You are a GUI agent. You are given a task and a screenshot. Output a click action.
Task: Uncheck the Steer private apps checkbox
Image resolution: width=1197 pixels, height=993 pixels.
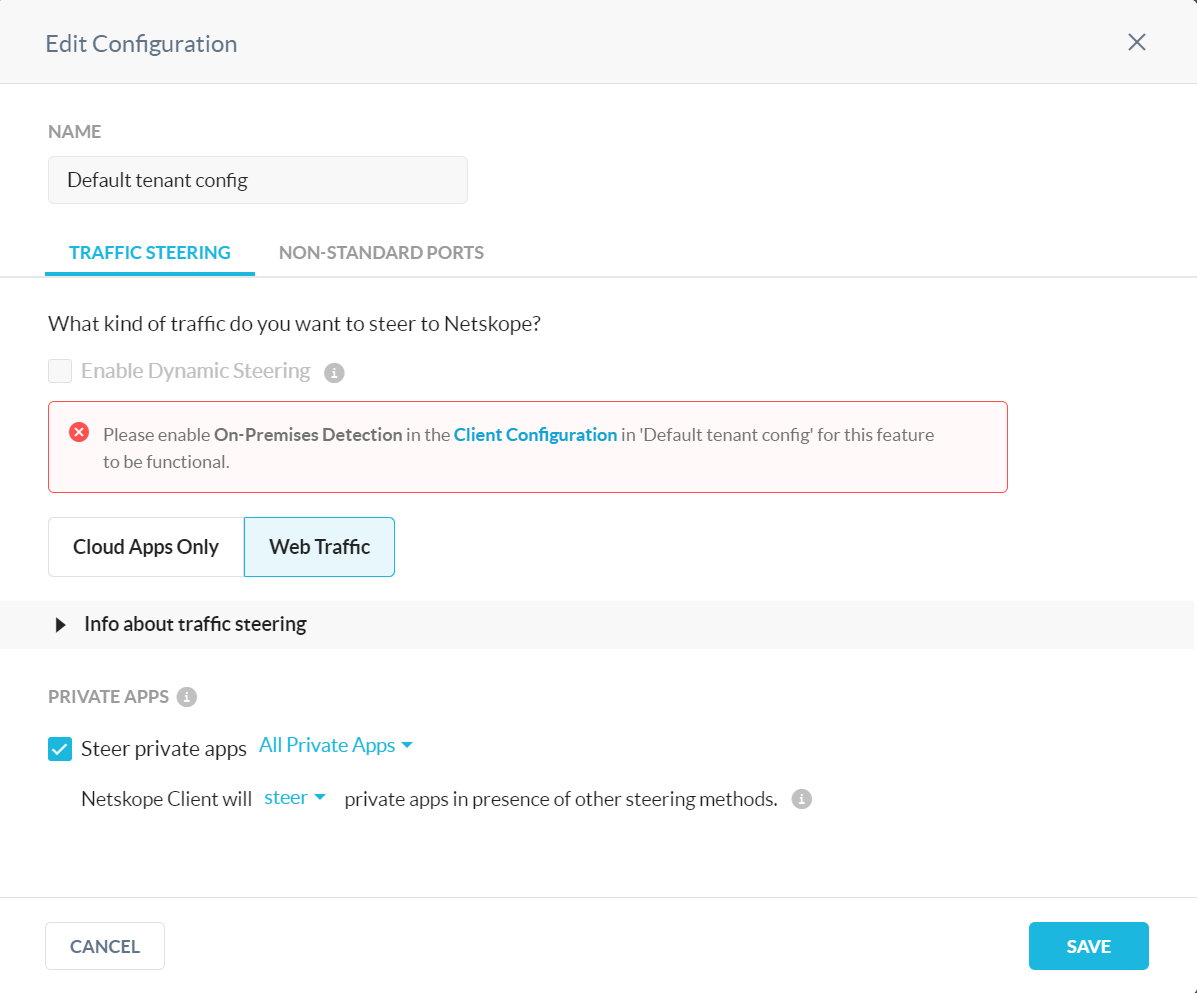click(x=60, y=749)
